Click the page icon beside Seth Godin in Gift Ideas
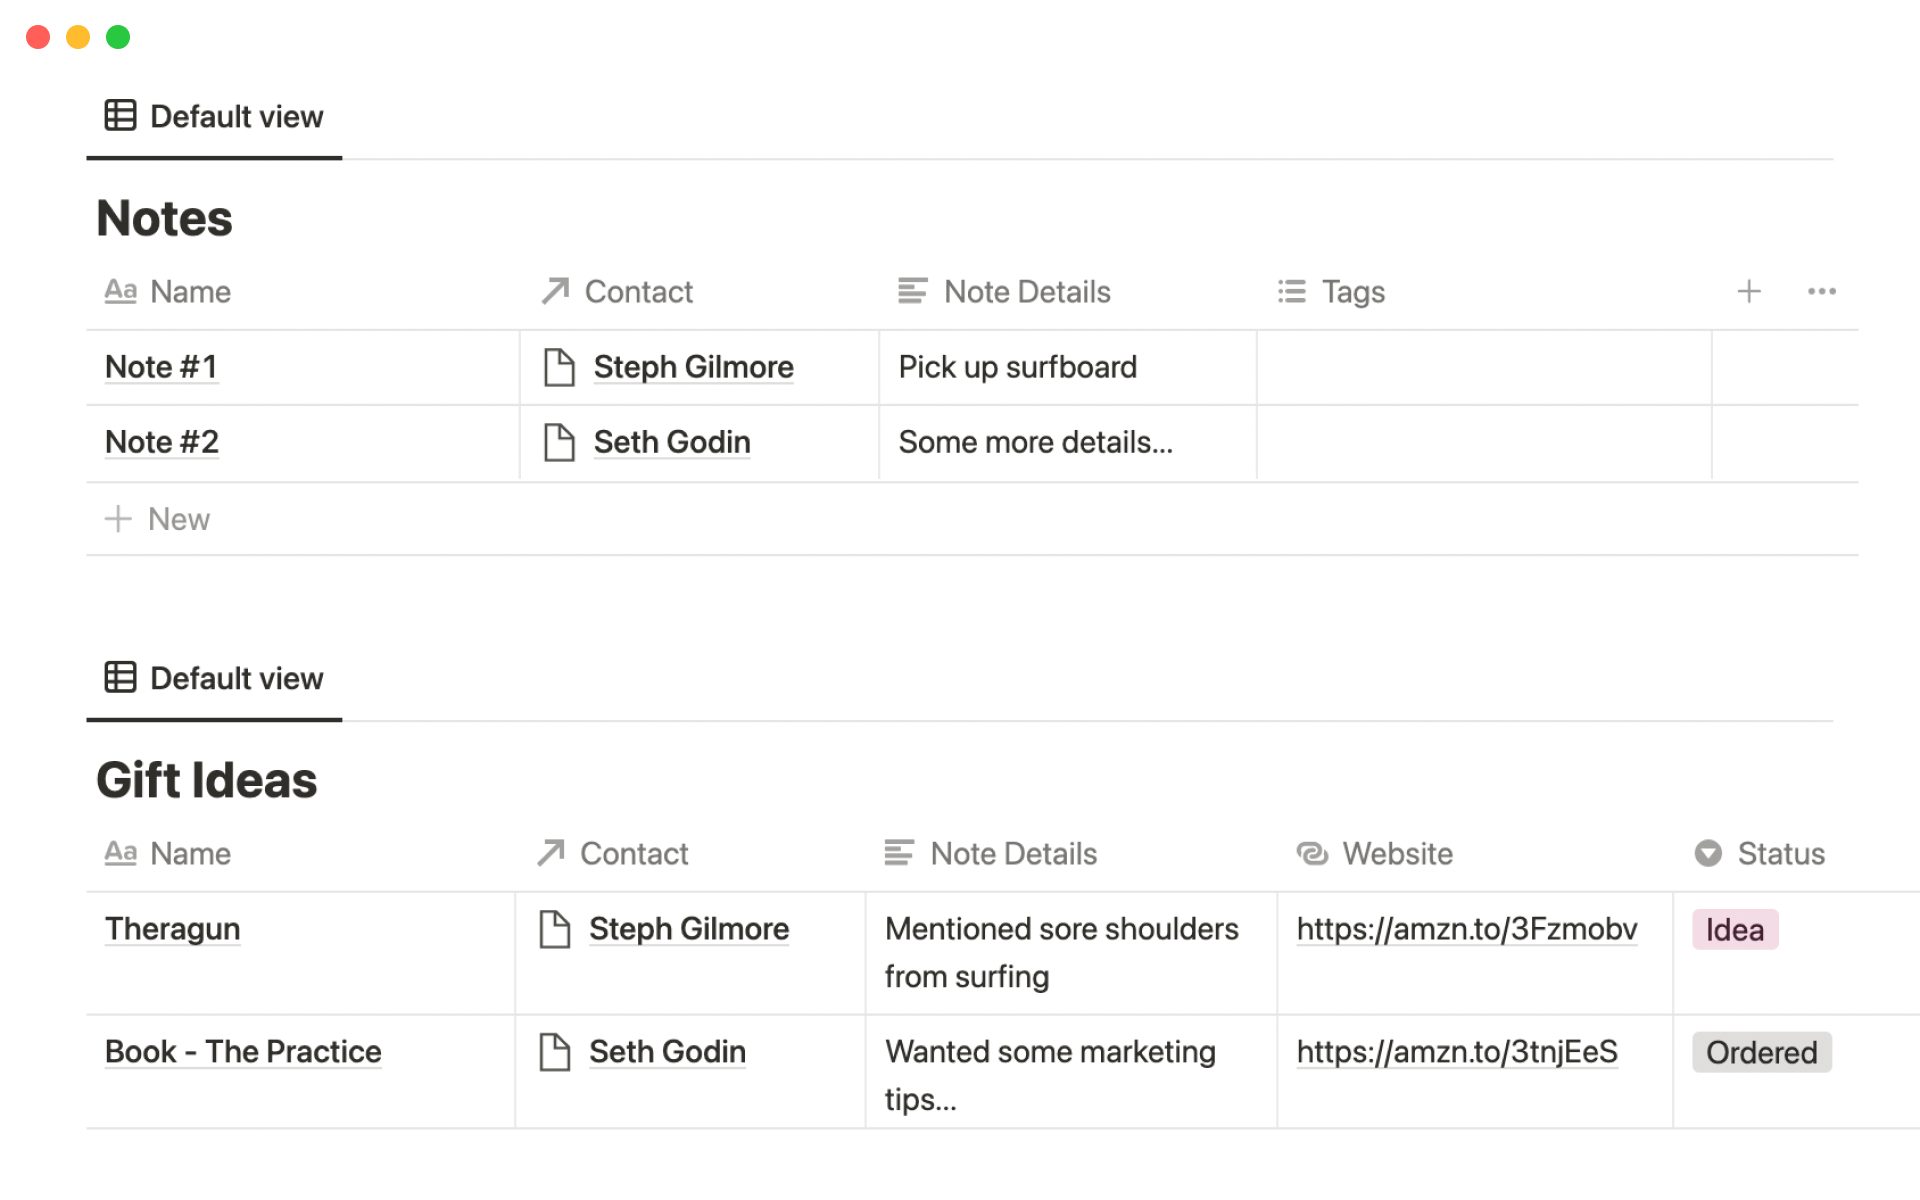 [x=554, y=1051]
